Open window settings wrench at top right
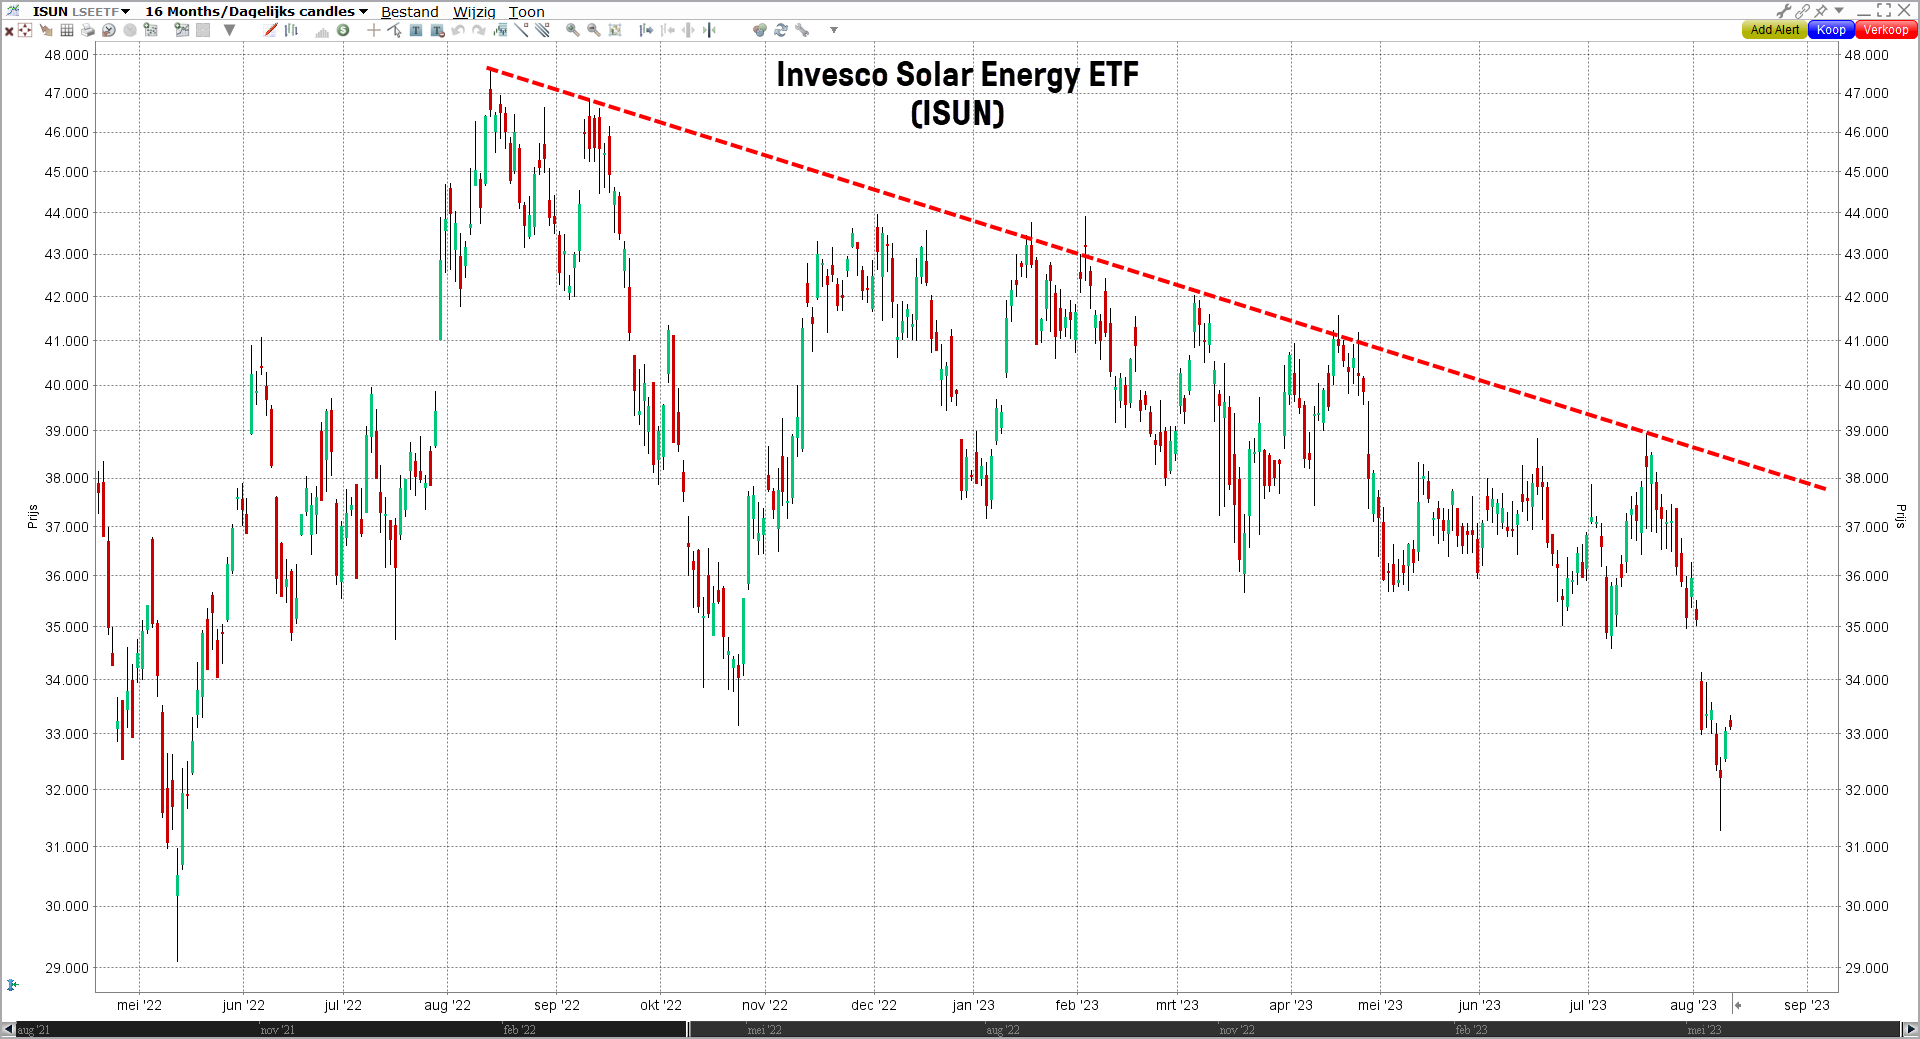 [1784, 10]
